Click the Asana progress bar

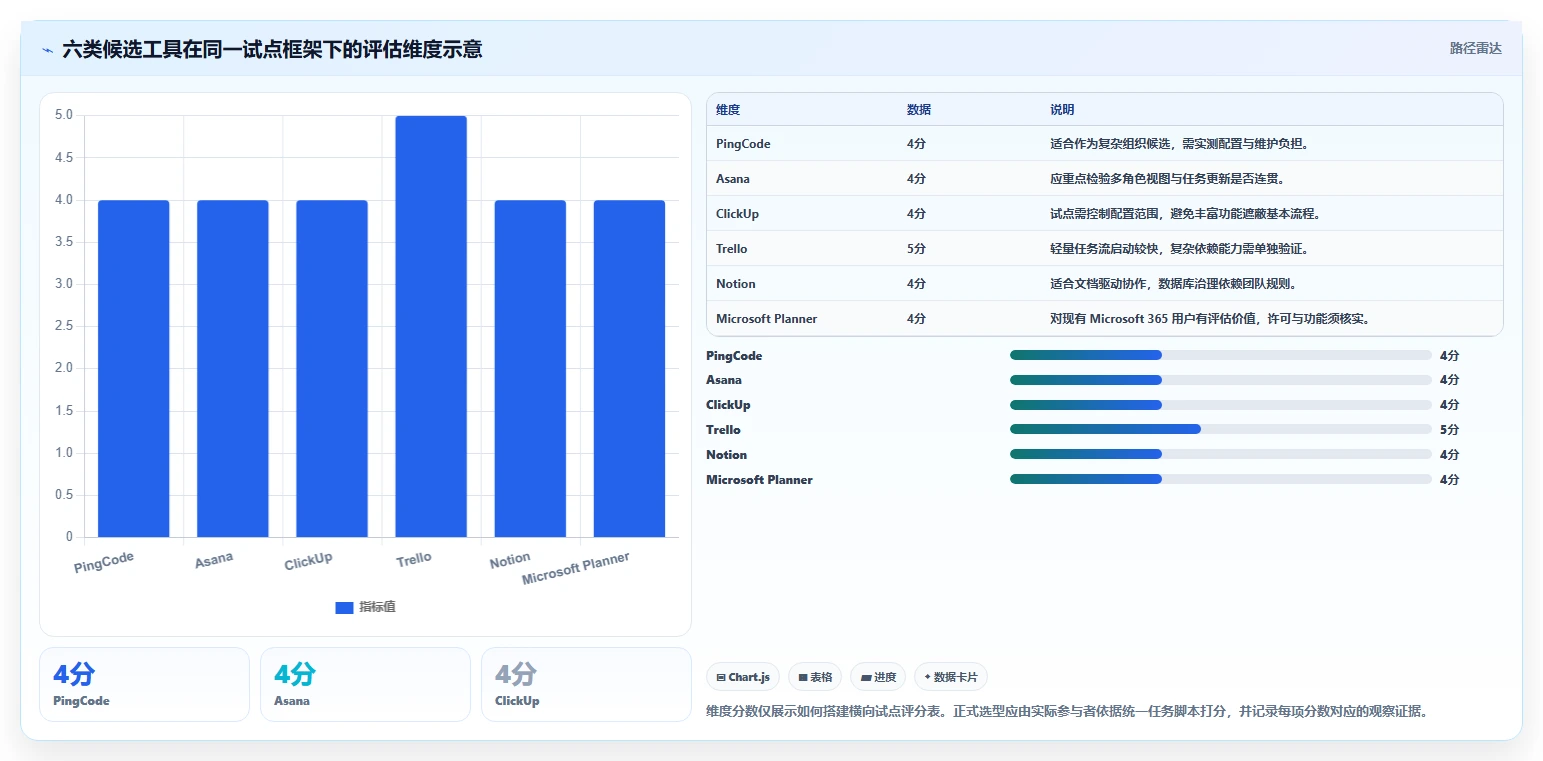tap(1221, 380)
